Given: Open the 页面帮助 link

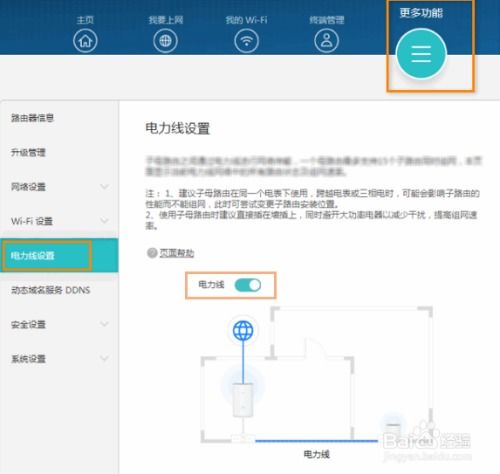Looking at the screenshot, I should 177,253.
